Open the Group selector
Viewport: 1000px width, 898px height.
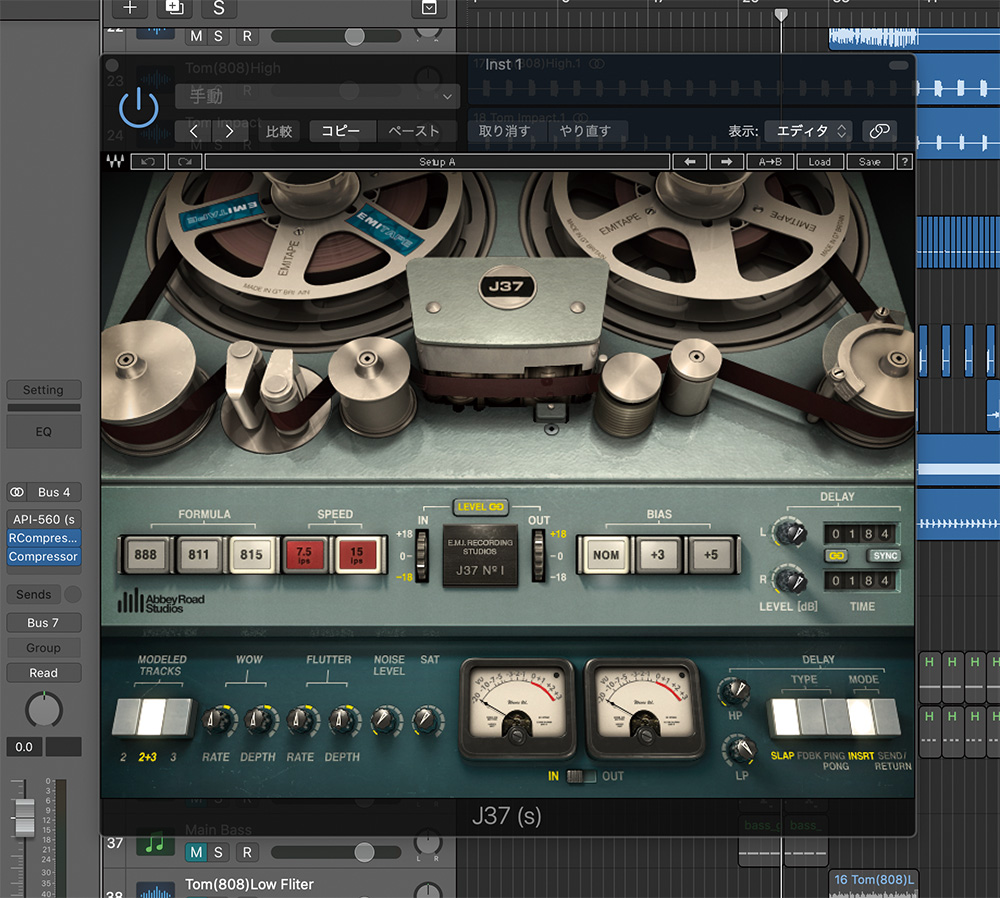pyautogui.click(x=43, y=647)
